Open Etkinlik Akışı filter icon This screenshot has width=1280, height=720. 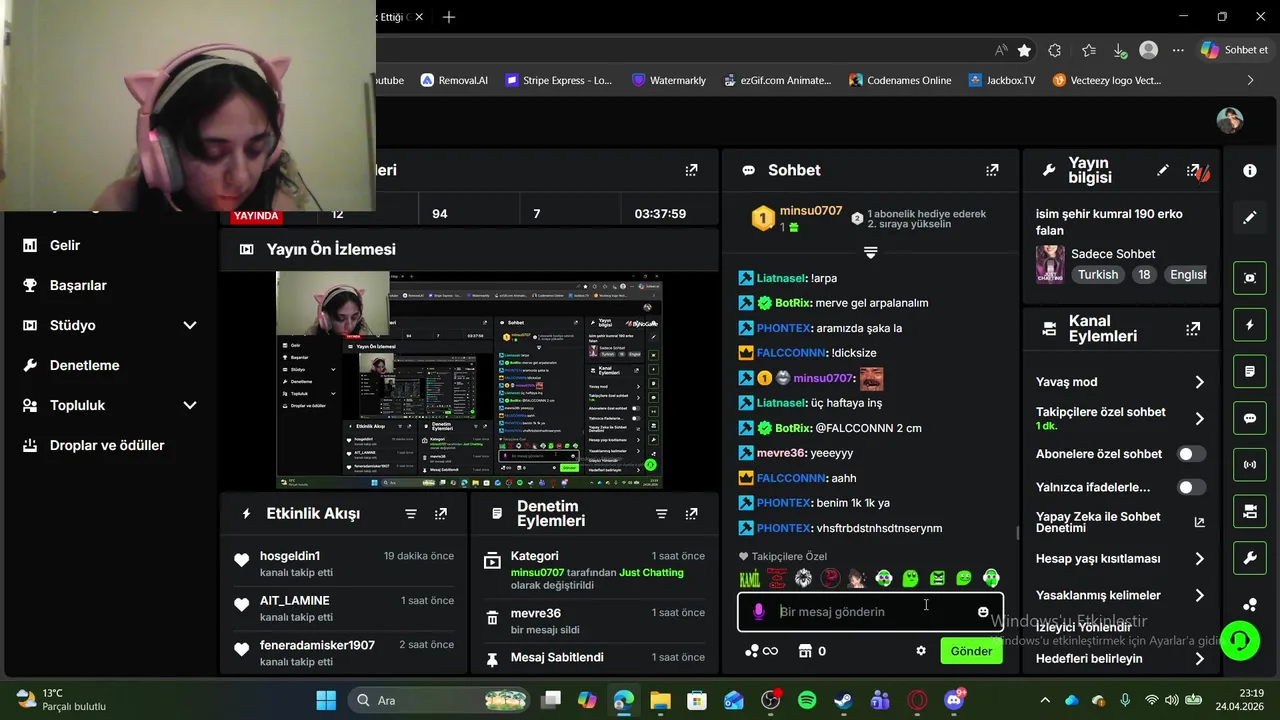(411, 514)
